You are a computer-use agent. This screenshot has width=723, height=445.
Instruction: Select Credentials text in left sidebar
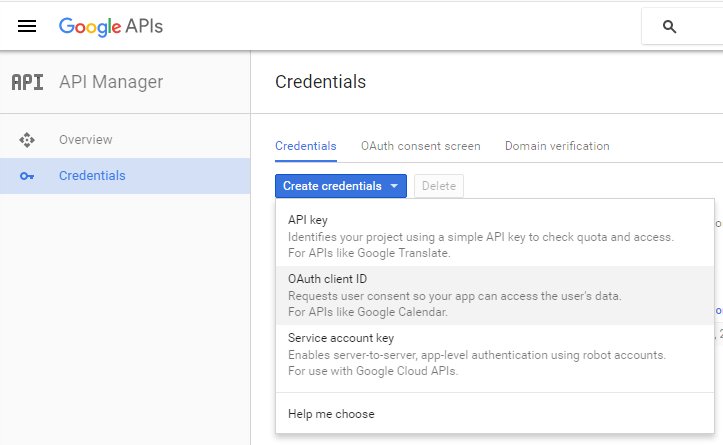tap(92, 176)
